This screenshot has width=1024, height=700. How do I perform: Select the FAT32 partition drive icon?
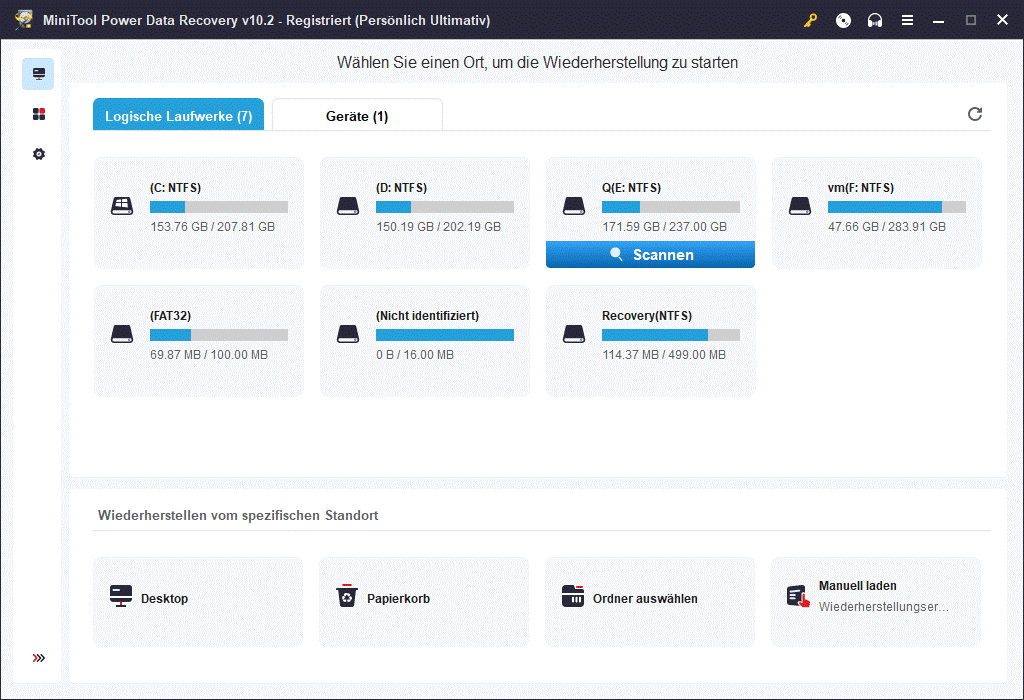[122, 334]
